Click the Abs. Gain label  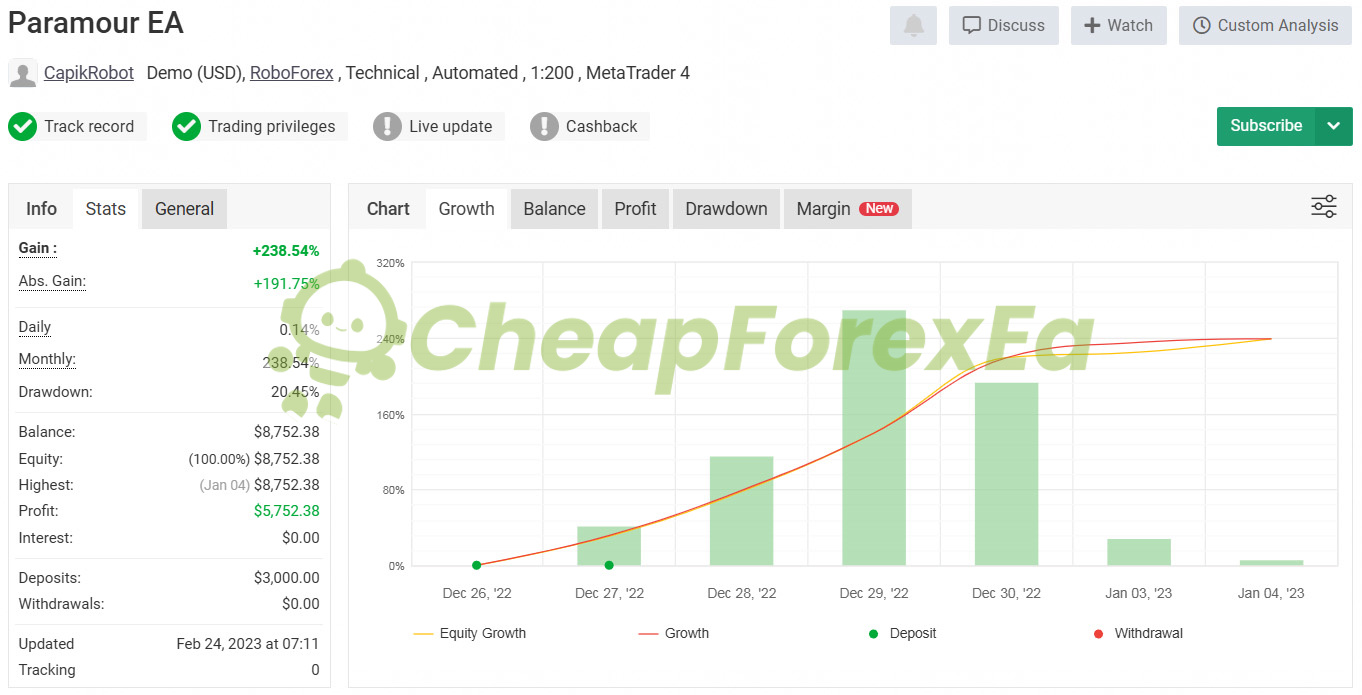(x=52, y=281)
